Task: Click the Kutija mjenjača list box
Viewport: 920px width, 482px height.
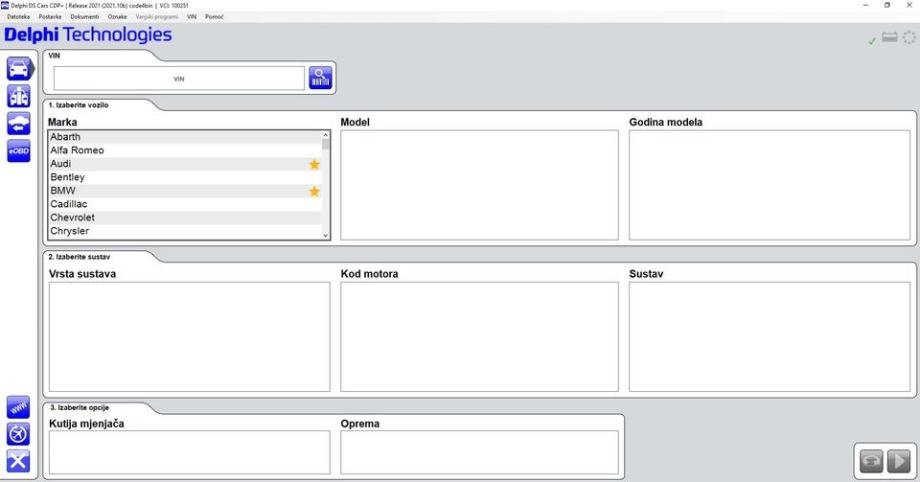Action: pyautogui.click(x=190, y=452)
